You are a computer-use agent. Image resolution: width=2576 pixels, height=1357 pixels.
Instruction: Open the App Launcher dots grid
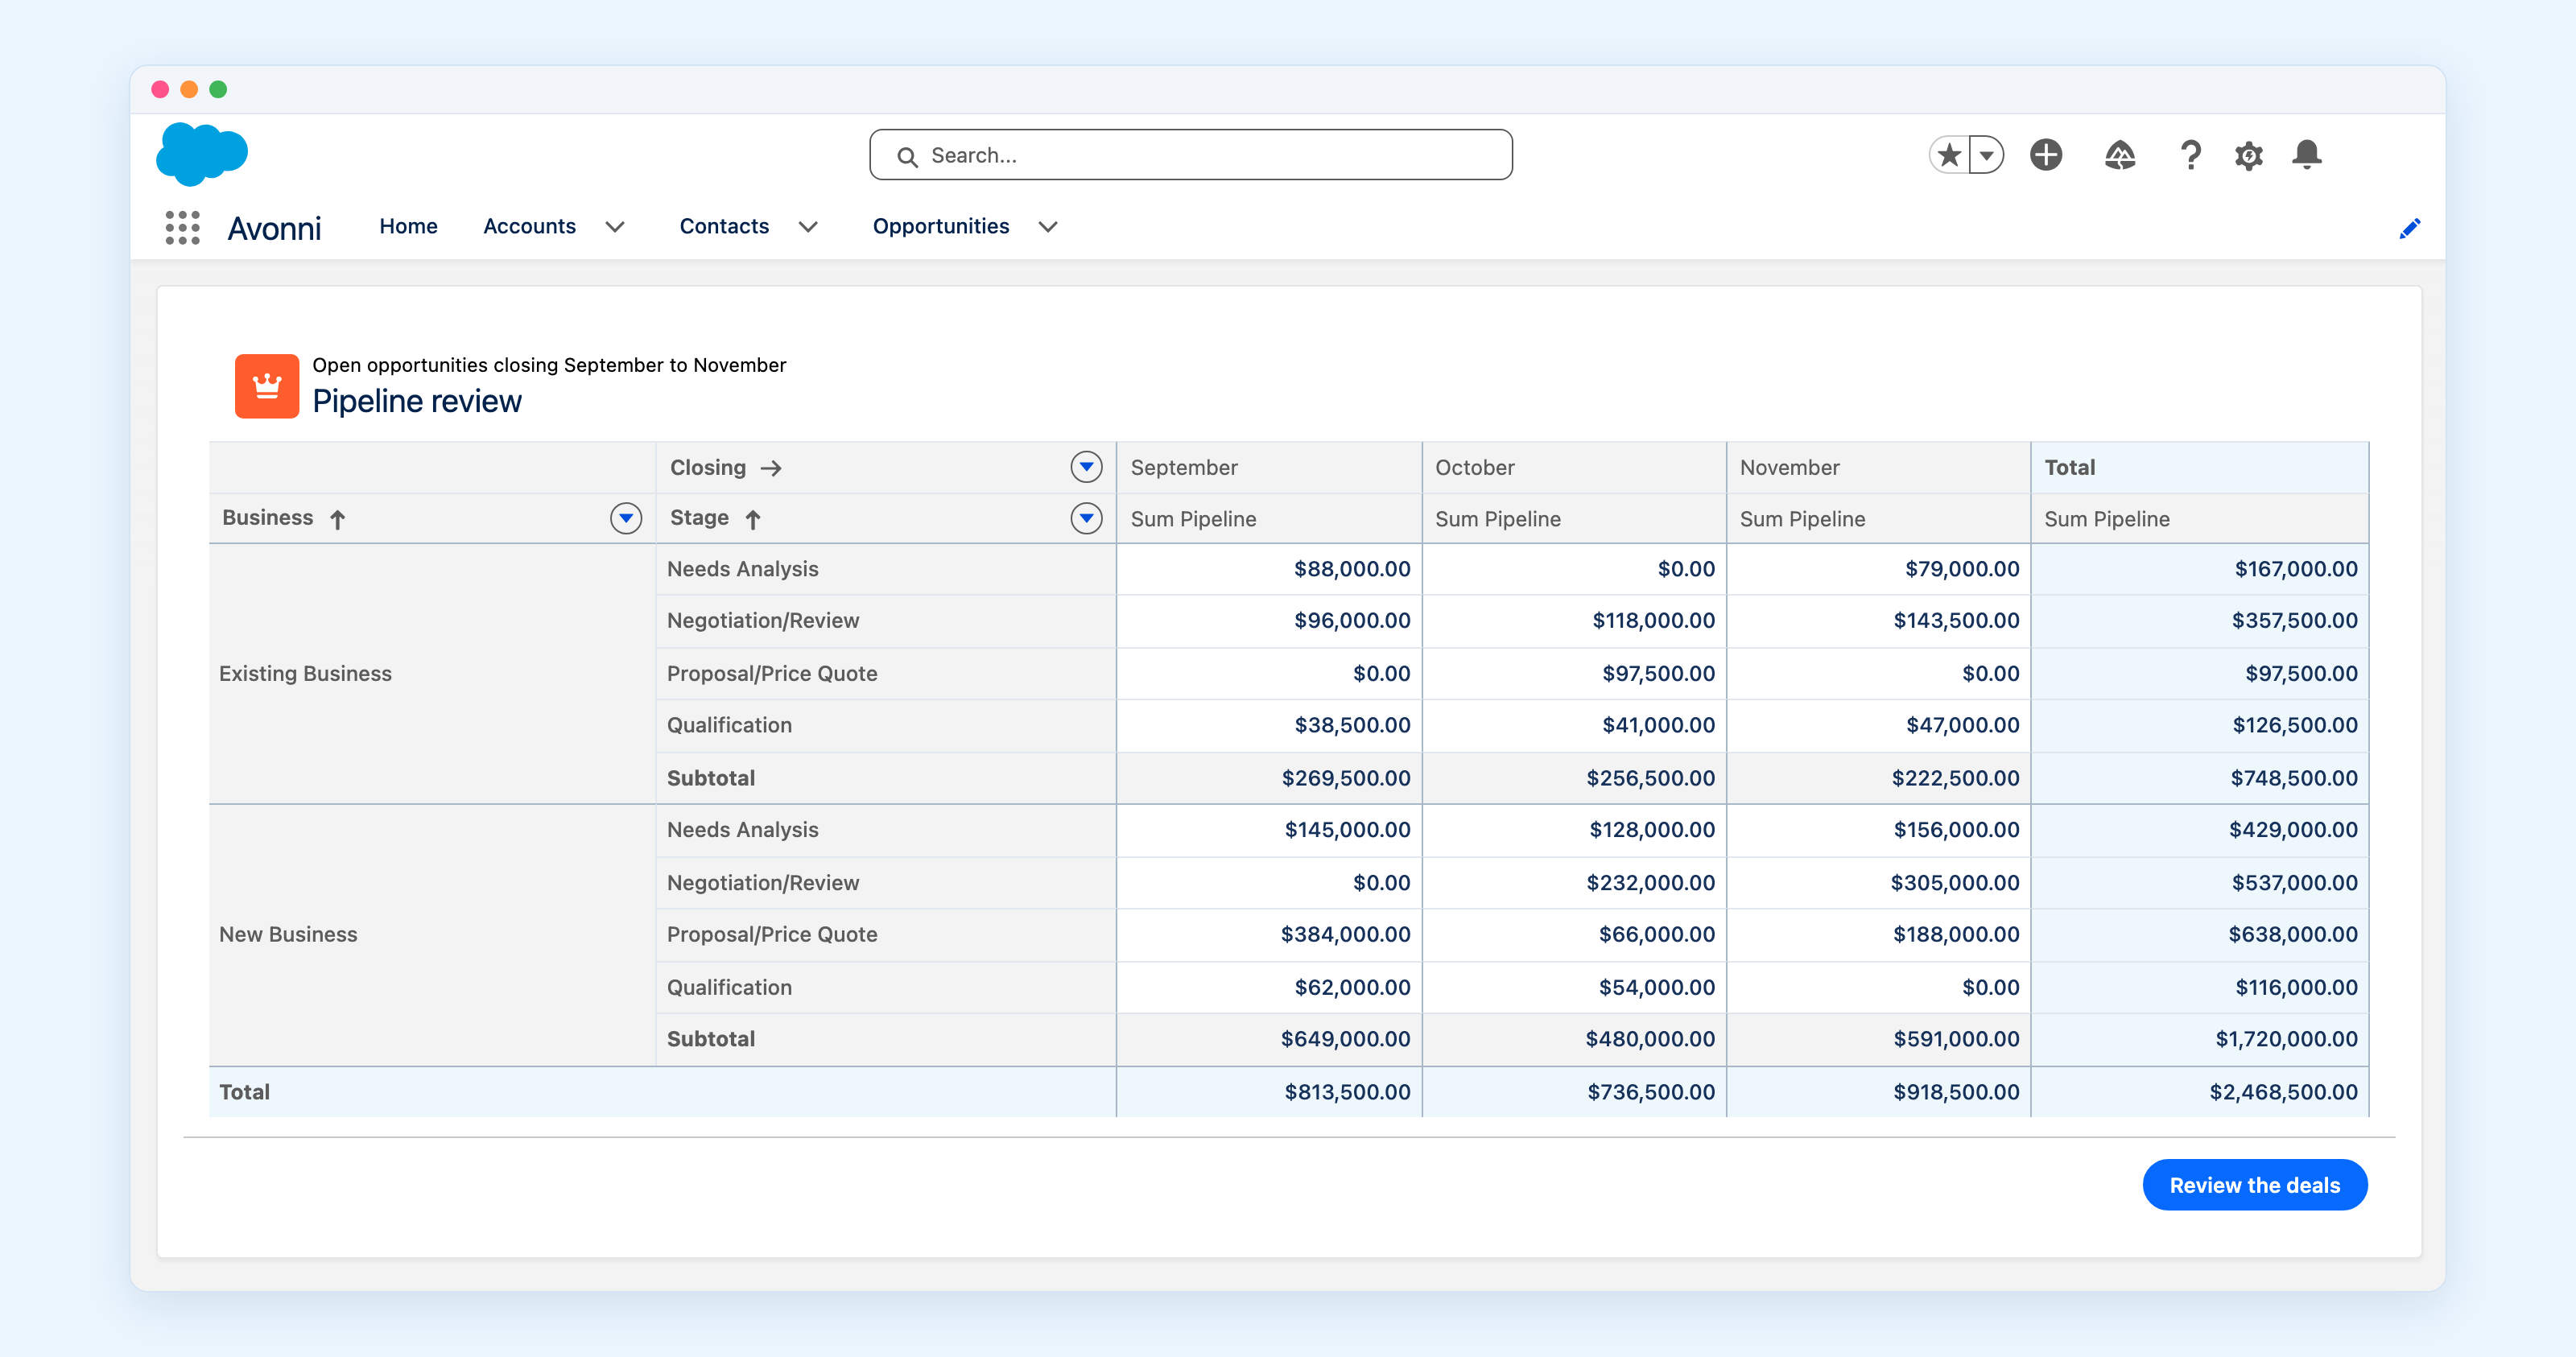182,227
